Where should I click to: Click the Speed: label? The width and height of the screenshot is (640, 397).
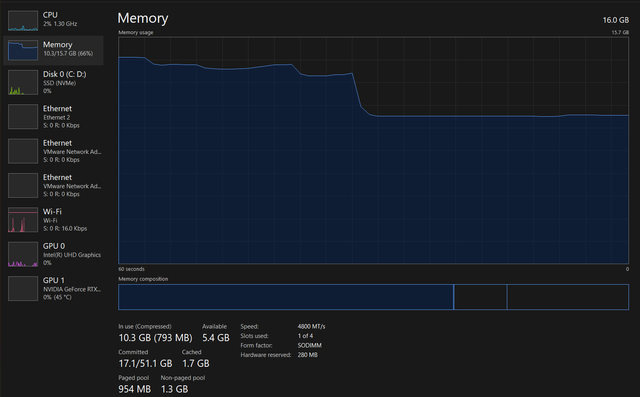point(249,326)
